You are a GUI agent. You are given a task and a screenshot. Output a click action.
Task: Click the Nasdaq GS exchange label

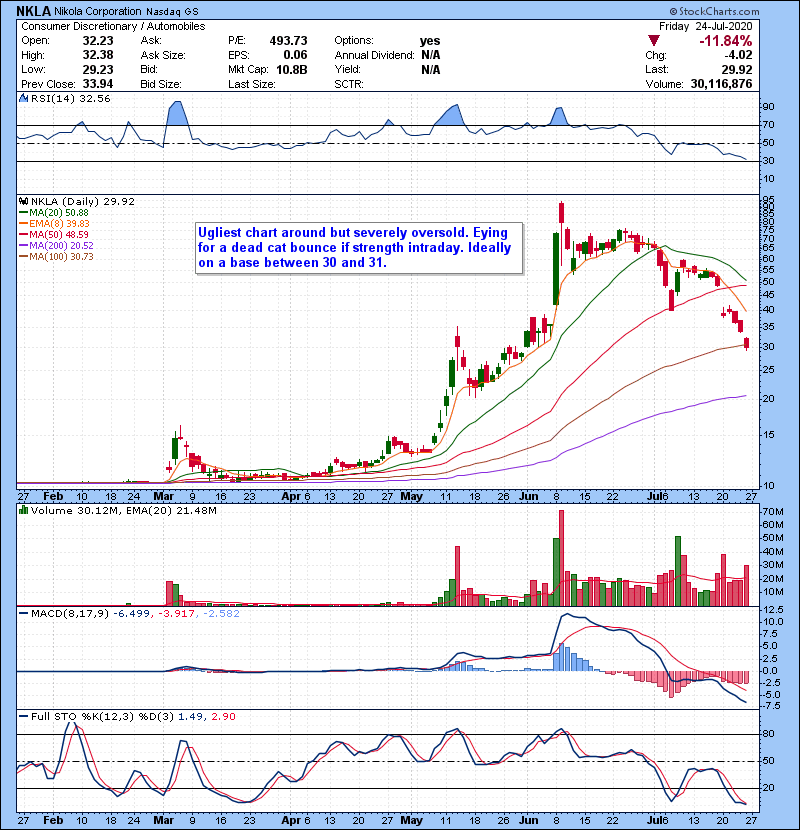pos(172,12)
